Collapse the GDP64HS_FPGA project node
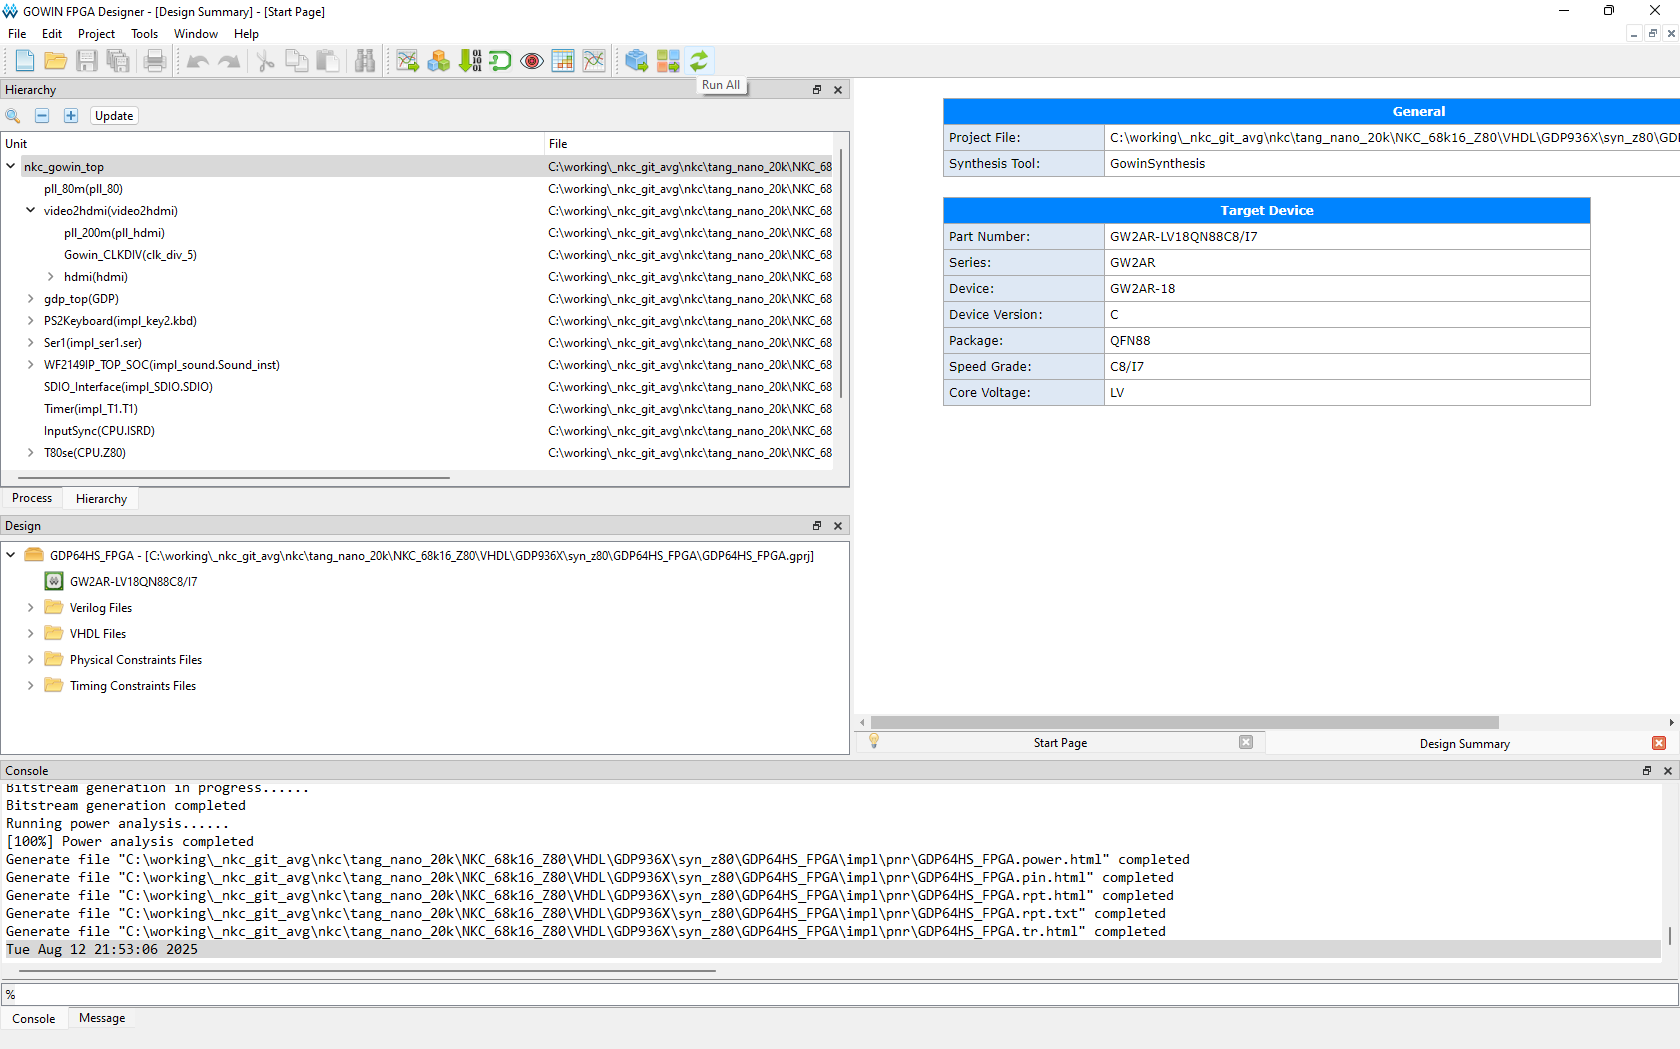 point(11,555)
